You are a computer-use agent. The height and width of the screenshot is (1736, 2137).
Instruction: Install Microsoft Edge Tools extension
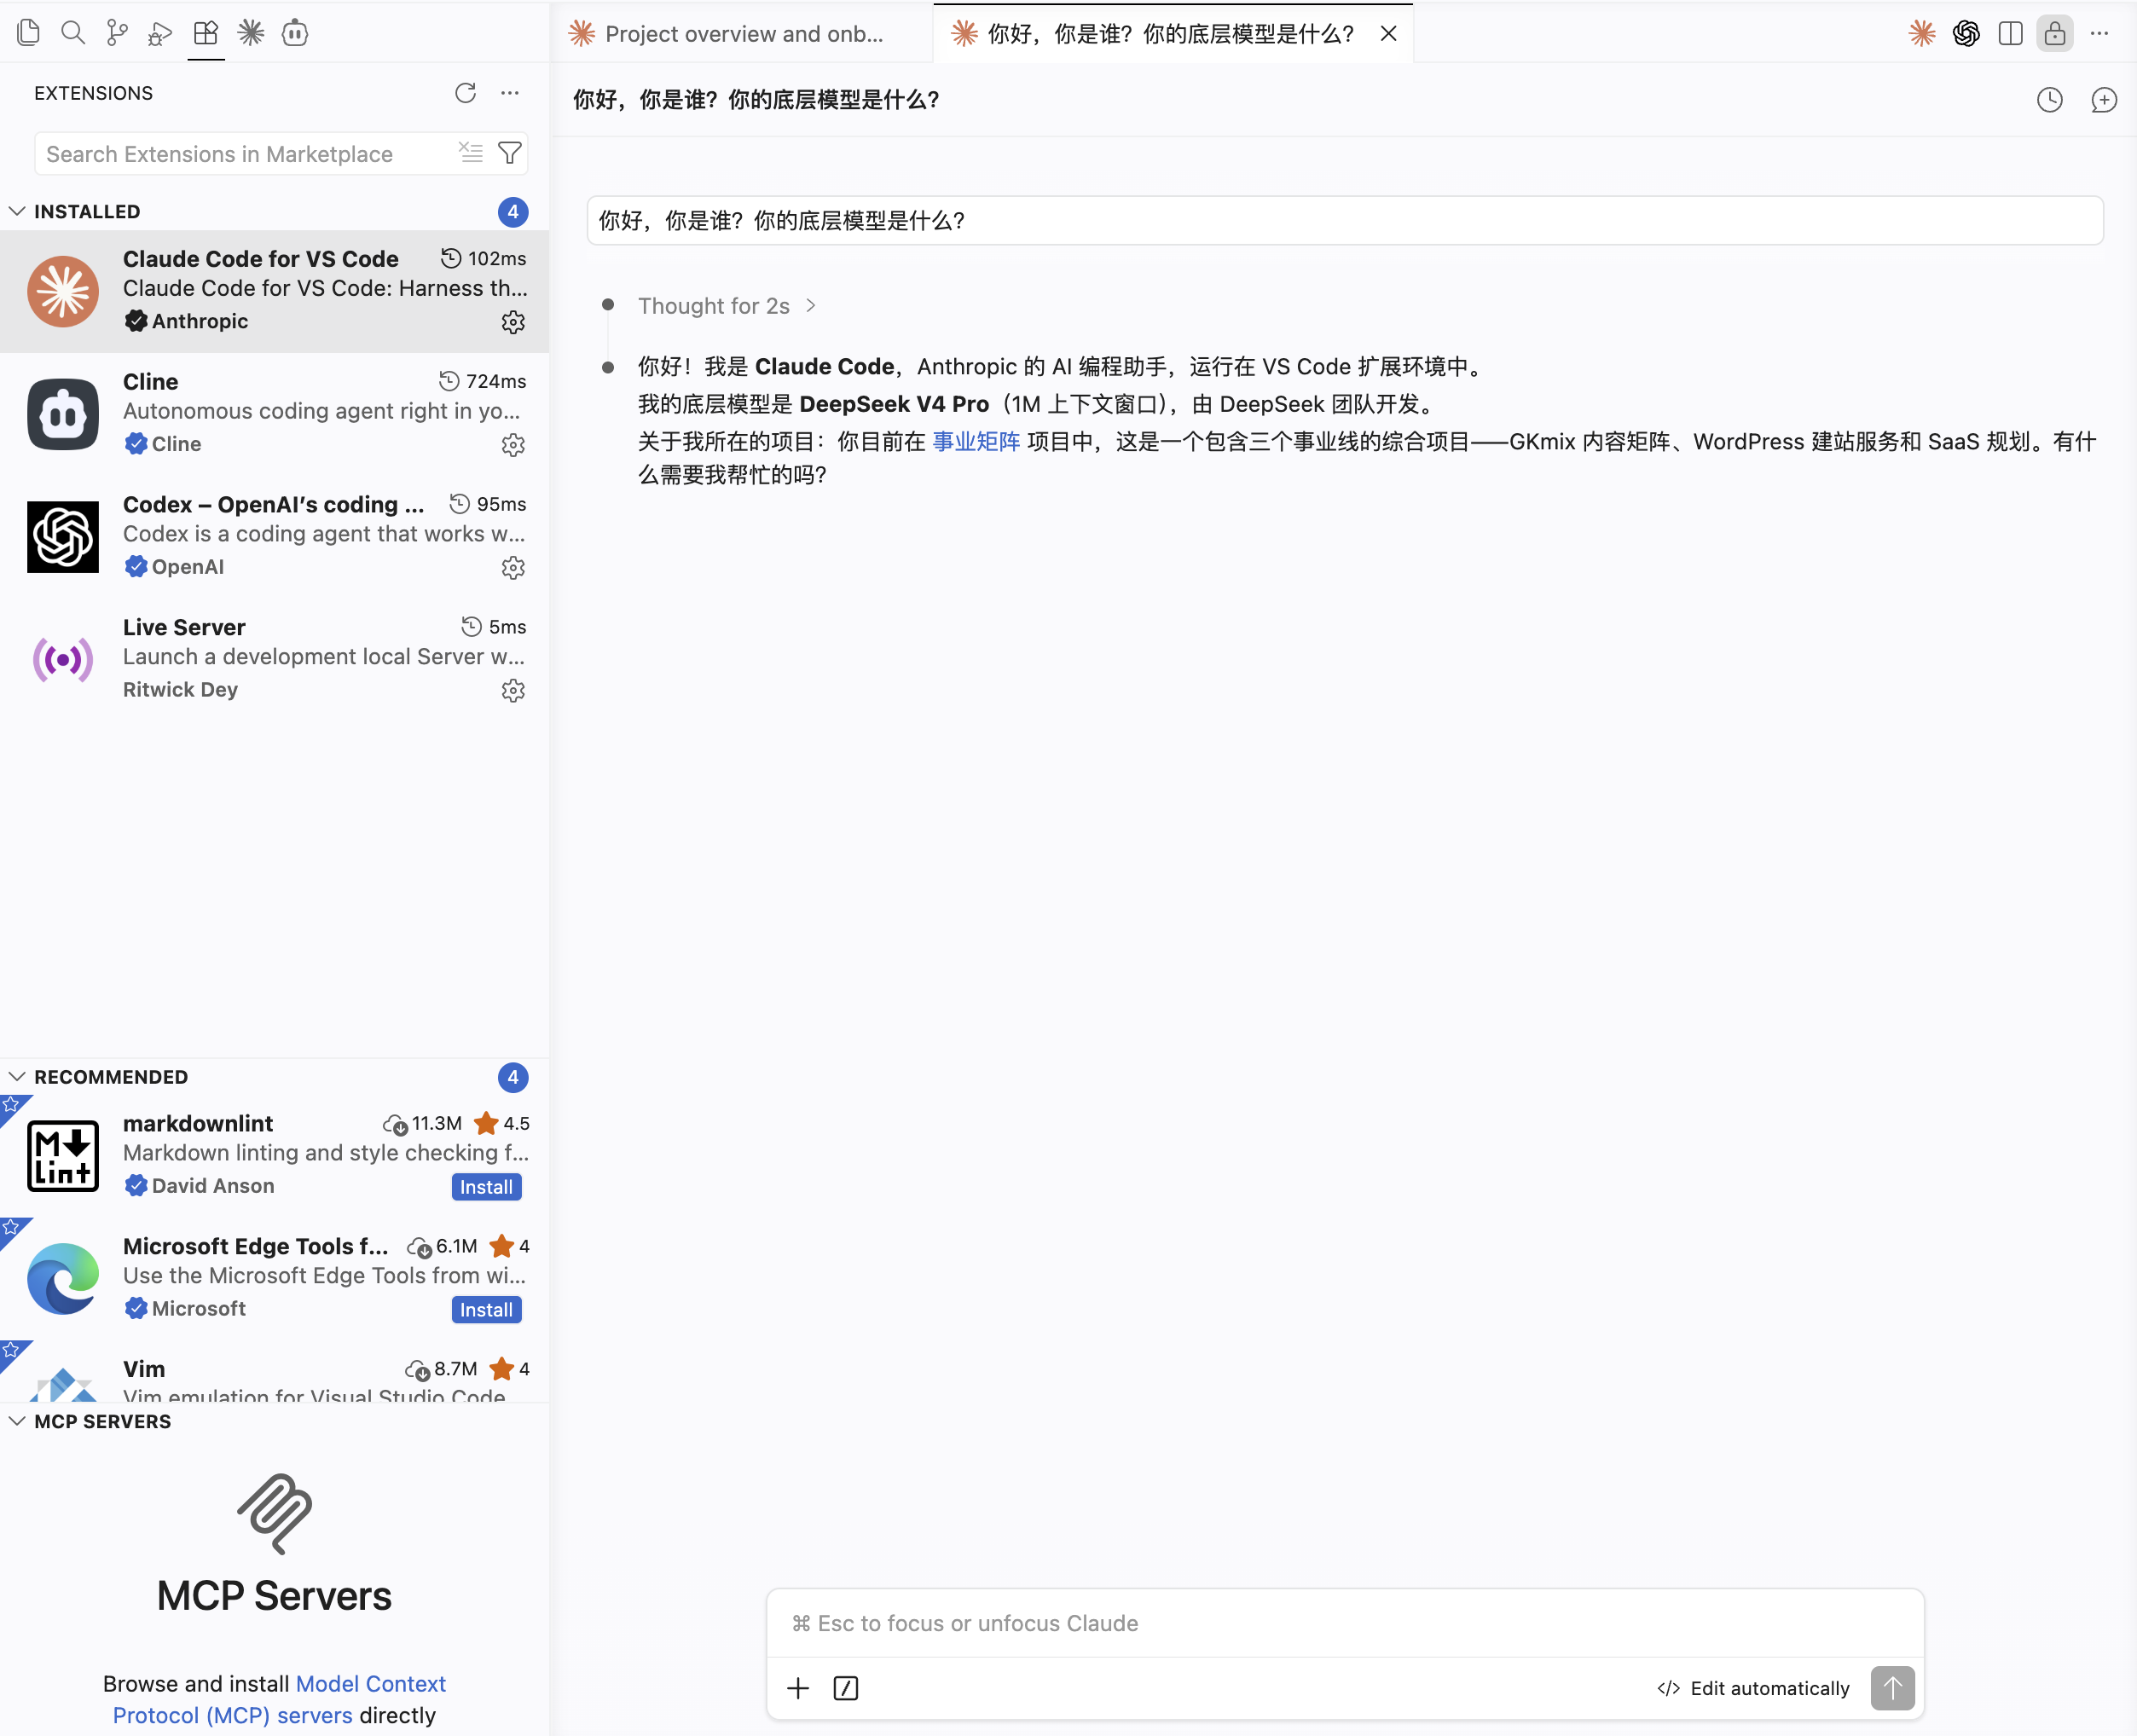[486, 1310]
